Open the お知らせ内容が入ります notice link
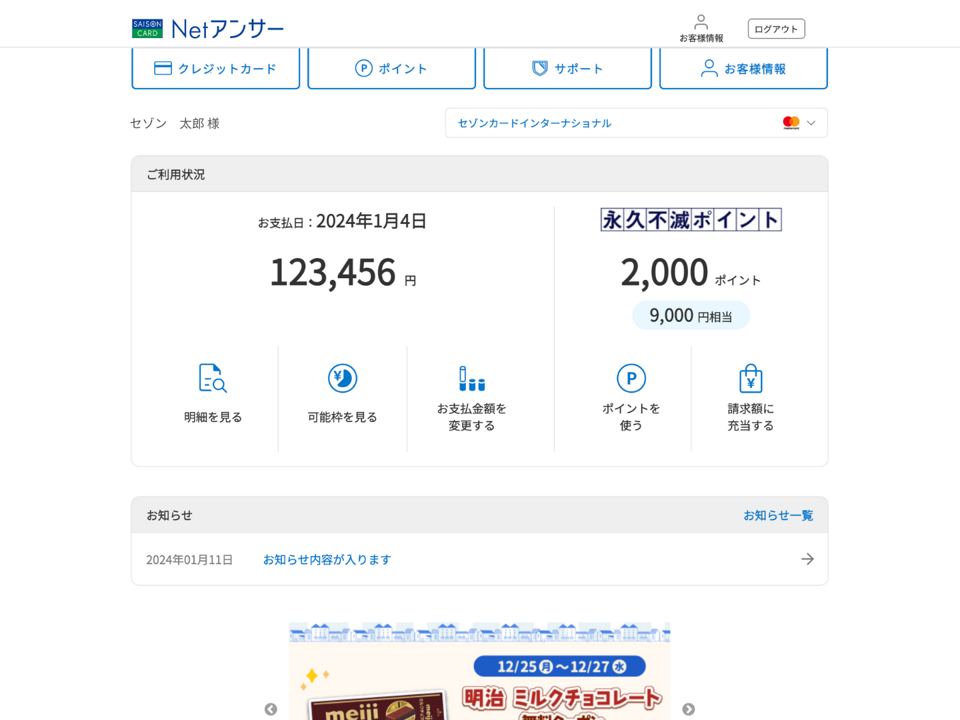 click(327, 559)
